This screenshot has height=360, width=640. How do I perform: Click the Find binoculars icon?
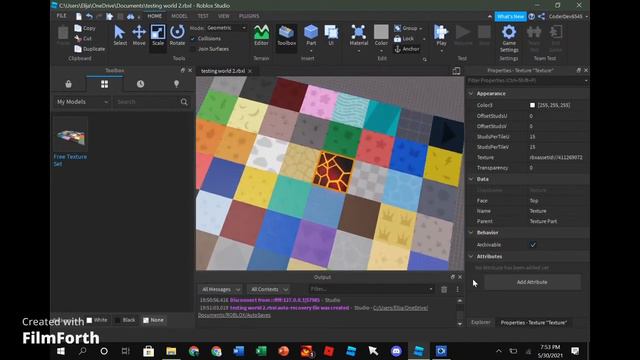[131, 16]
